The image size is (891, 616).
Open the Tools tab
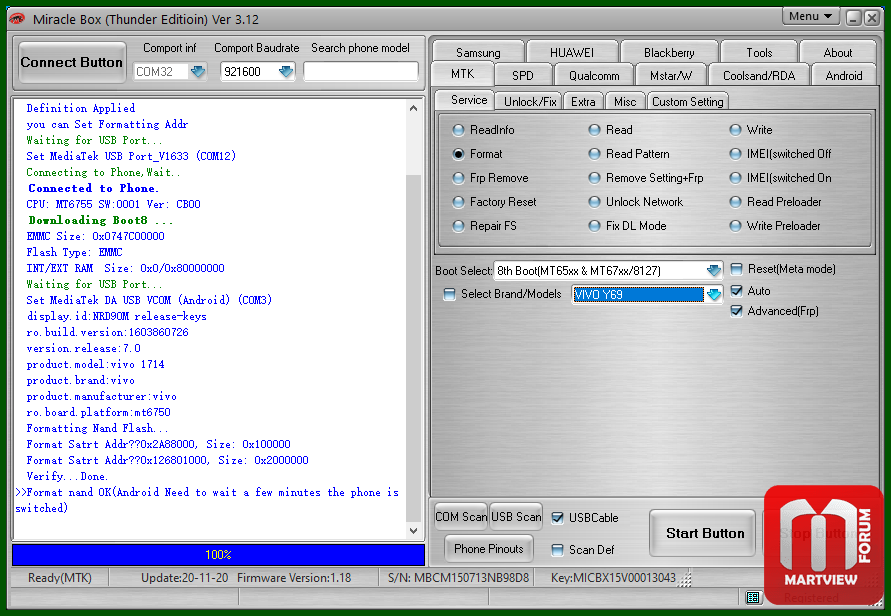[x=759, y=52]
